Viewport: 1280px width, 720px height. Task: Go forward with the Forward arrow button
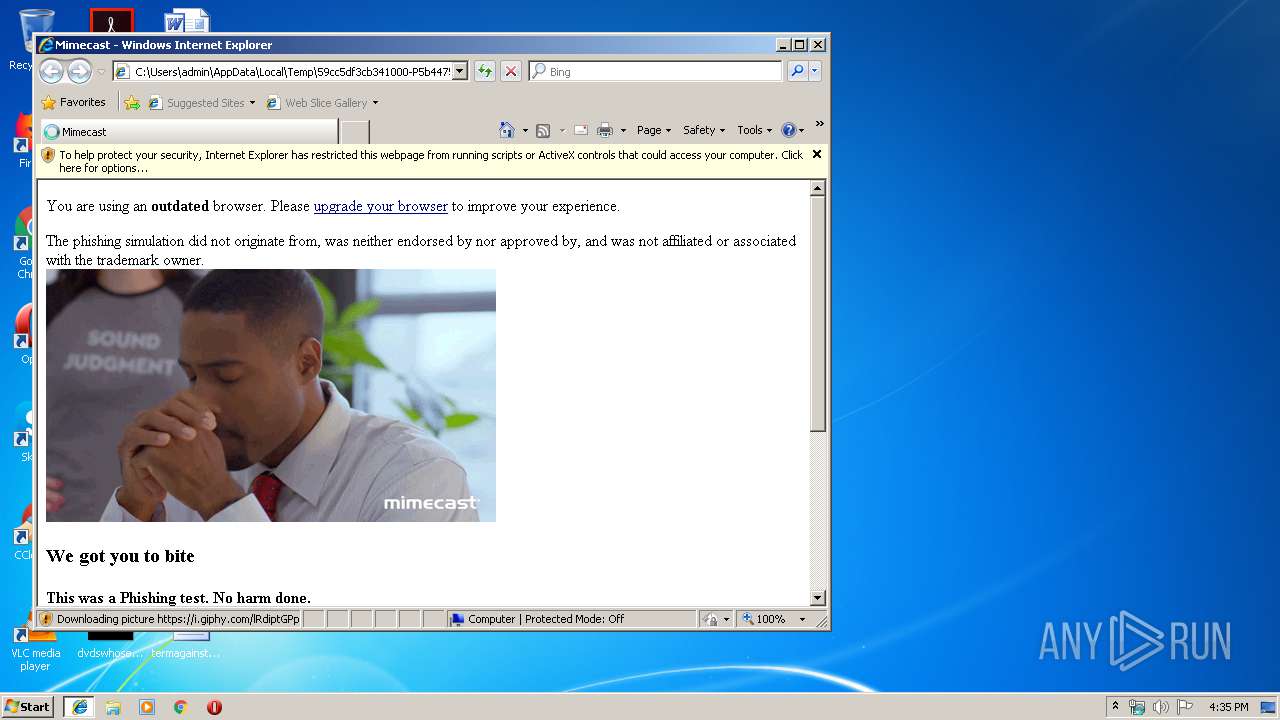pos(79,71)
